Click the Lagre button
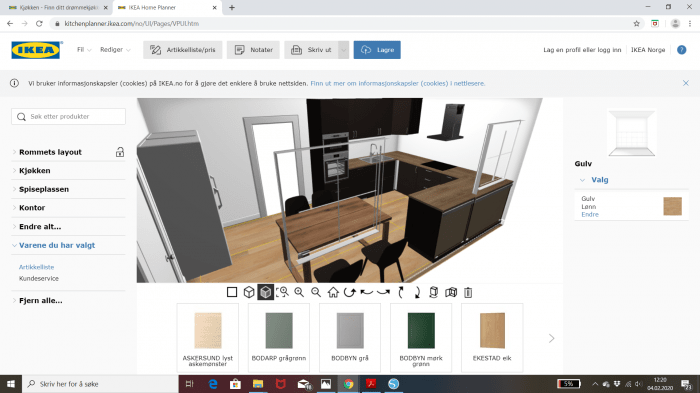Viewport: 700px width, 393px height. pos(377,50)
